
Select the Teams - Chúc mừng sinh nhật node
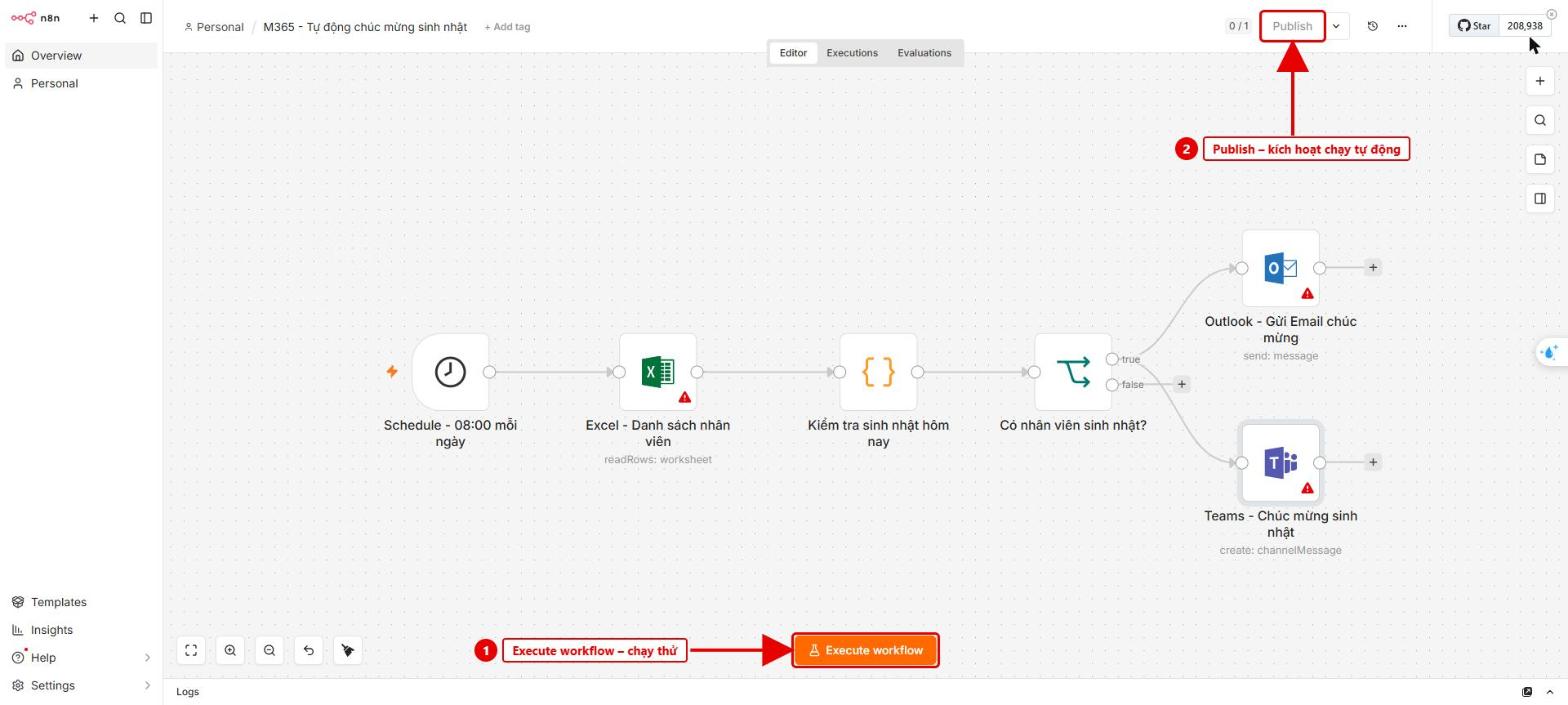[x=1281, y=462]
